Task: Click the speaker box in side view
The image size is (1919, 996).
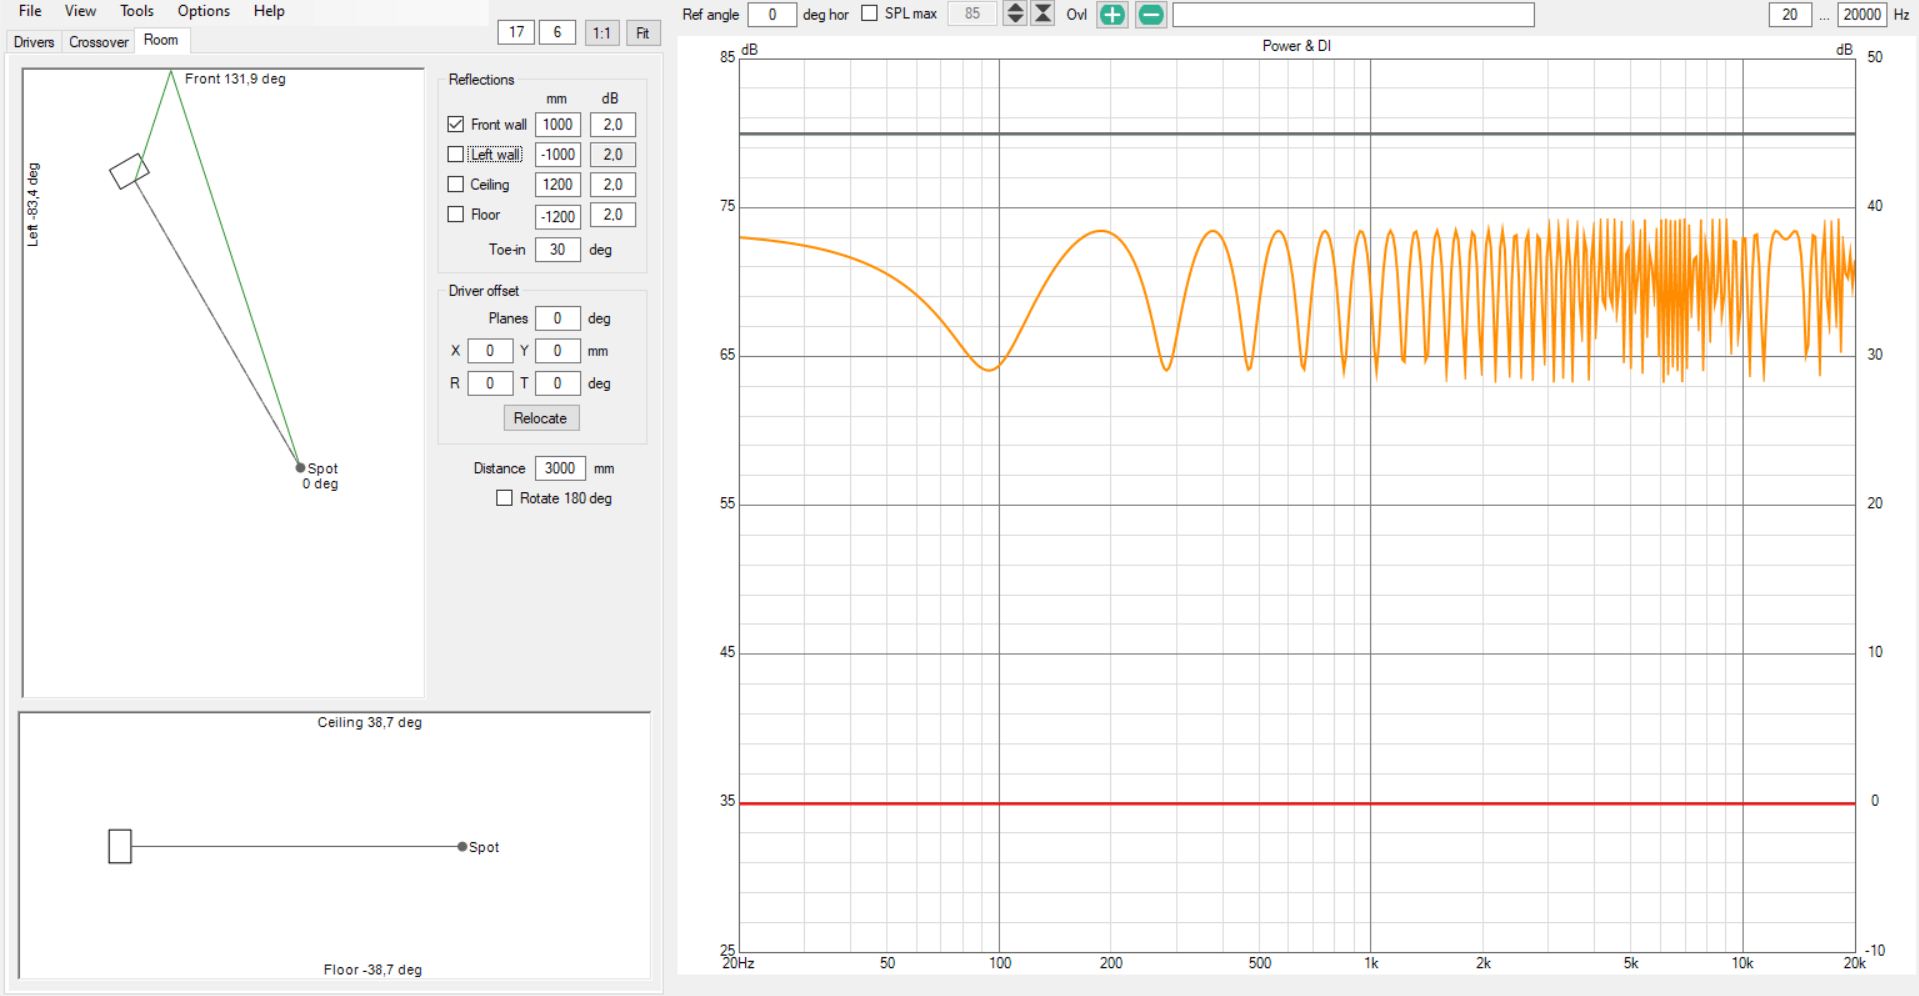Action: pos(120,846)
